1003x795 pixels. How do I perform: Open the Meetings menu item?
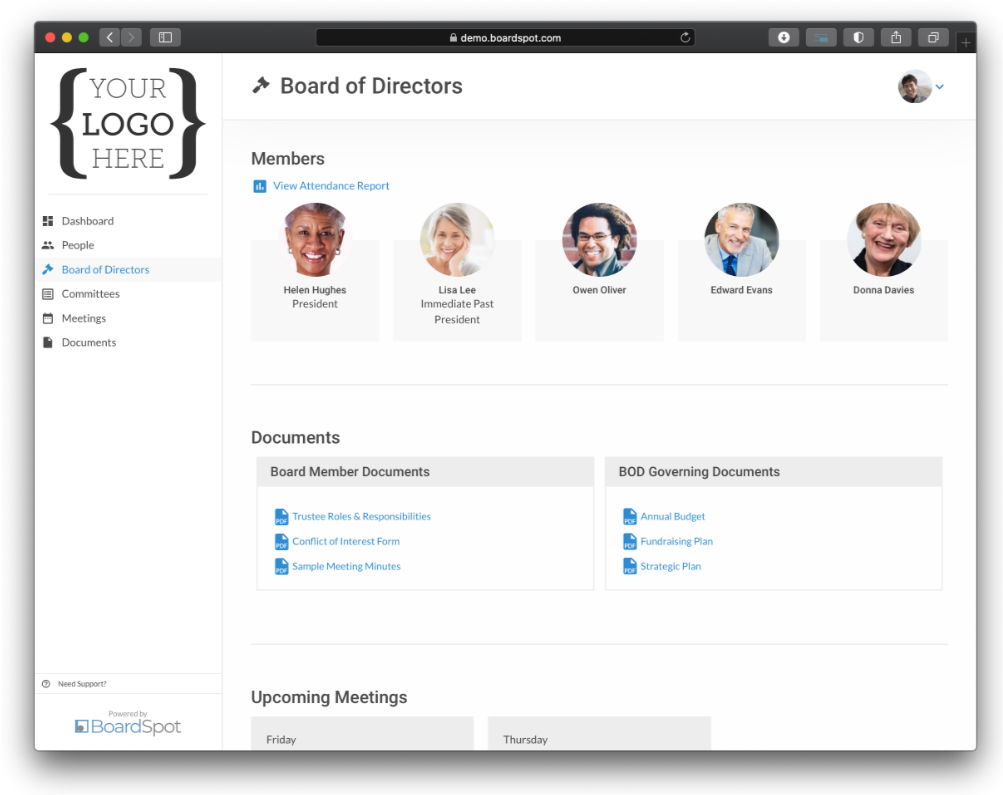(83, 318)
